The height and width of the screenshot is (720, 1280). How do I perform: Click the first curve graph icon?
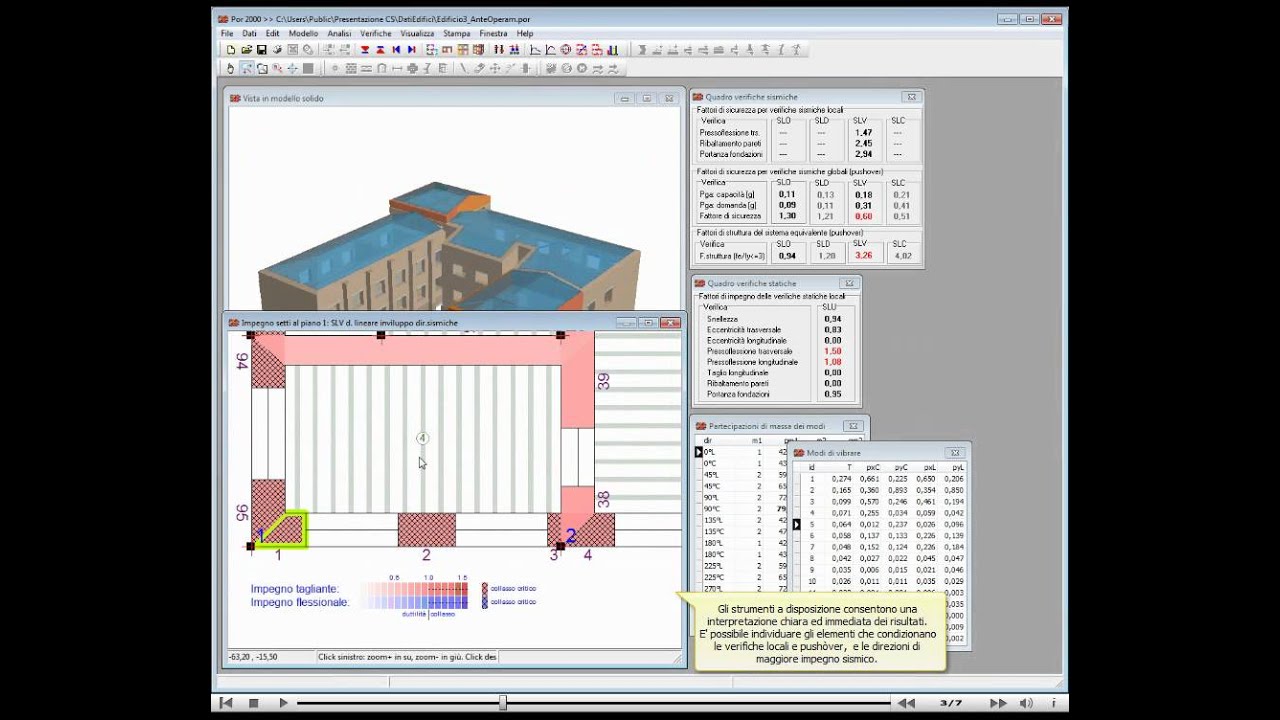tap(535, 50)
